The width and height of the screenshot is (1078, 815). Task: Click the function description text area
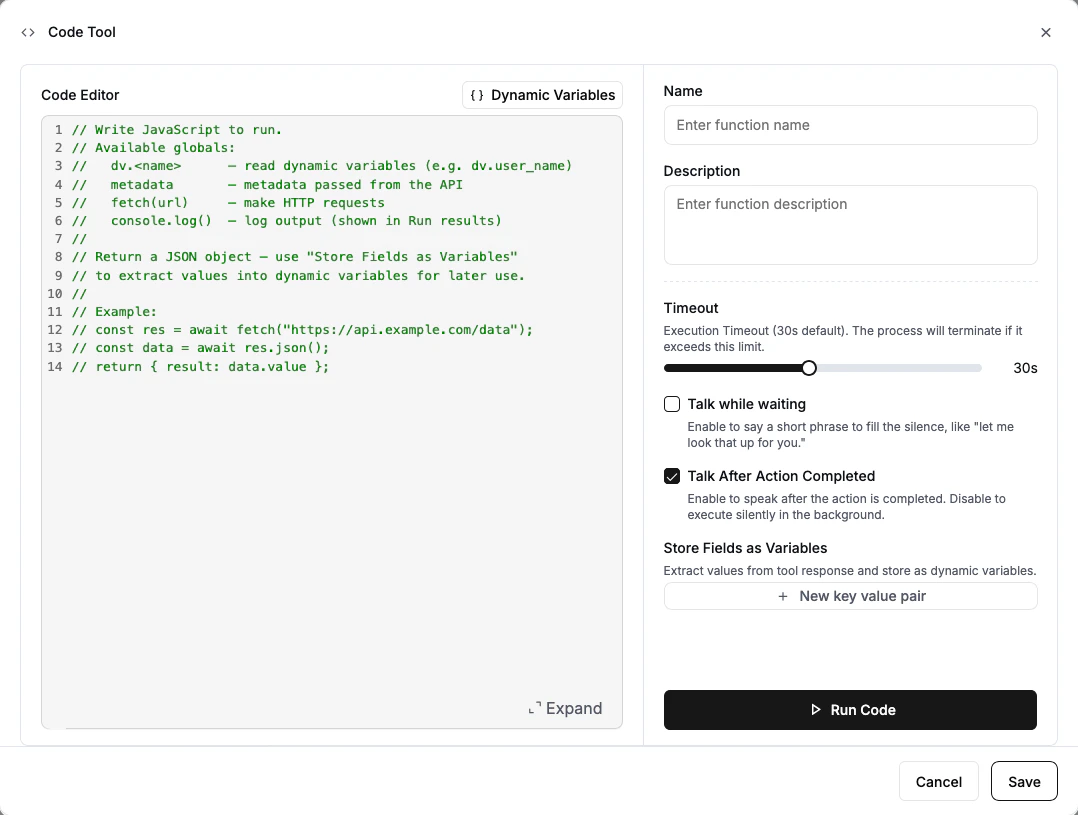click(850, 224)
